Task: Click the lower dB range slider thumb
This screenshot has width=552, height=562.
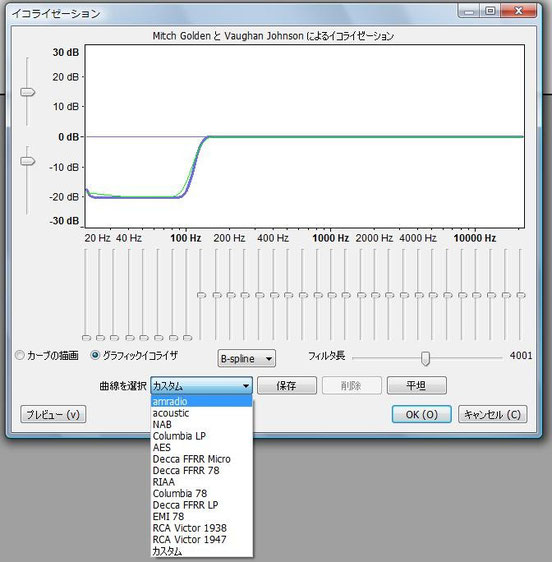Action: coord(28,161)
